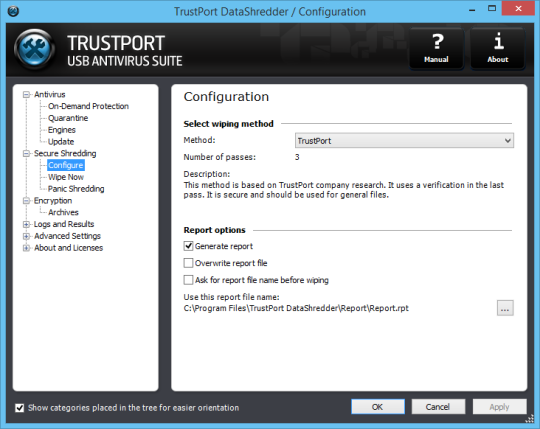Viewport: 540px width, 429px height.
Task: Open the About info button
Action: coord(498,49)
